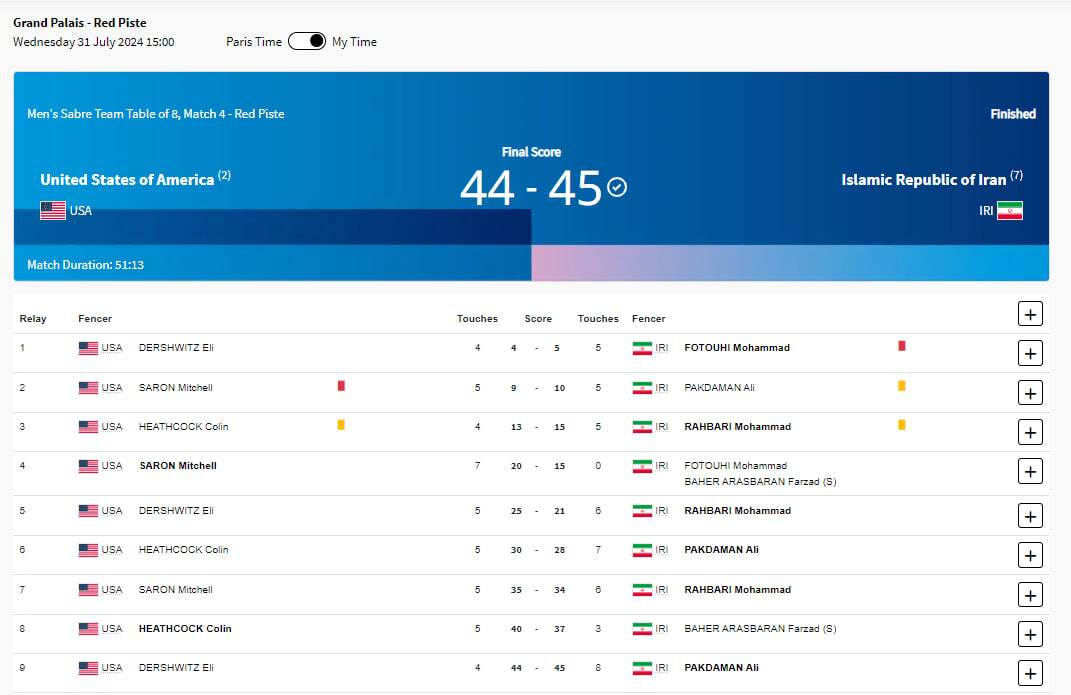Expand relay 9 Dershwitz vs Pakdaman
Image resolution: width=1071 pixels, height=695 pixels.
pyautogui.click(x=1030, y=673)
